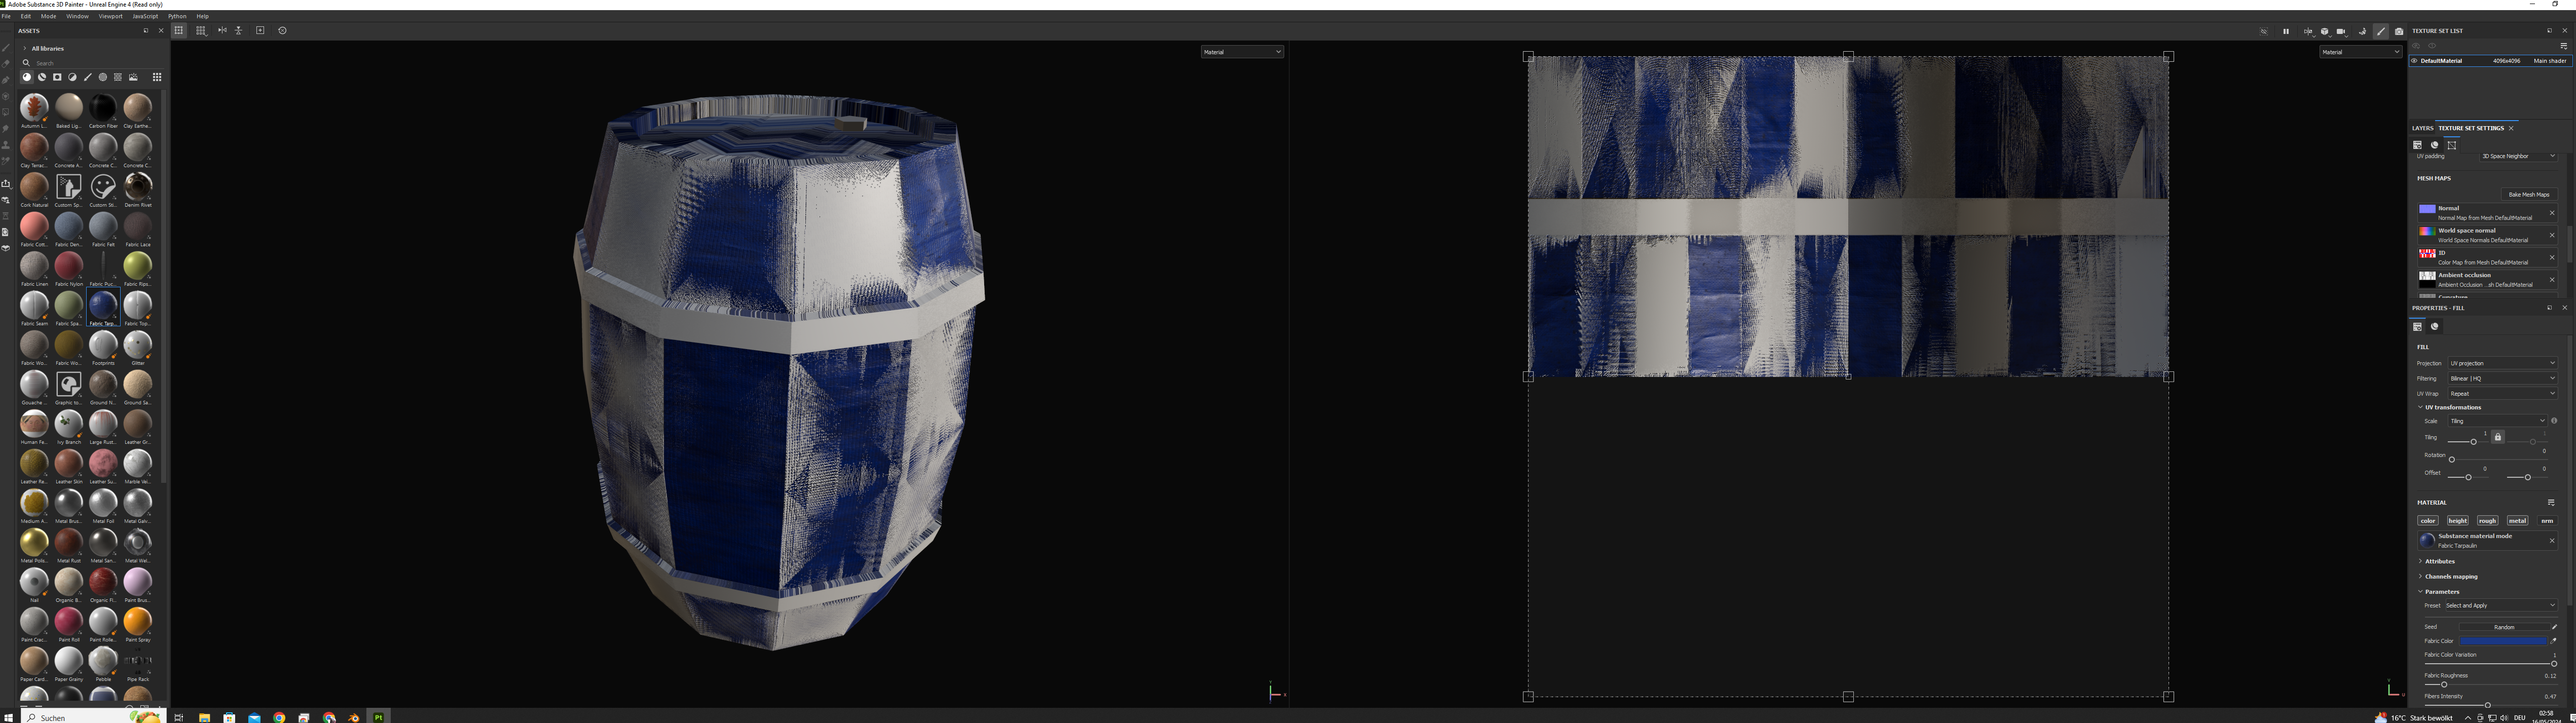Filter assets by smart materials

[42, 77]
